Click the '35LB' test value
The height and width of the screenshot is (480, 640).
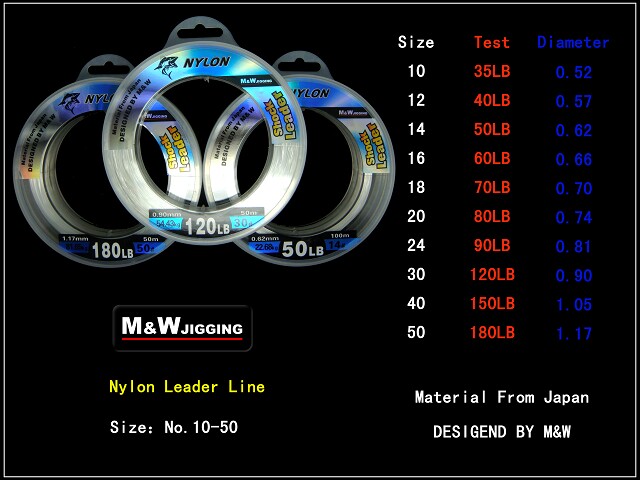(492, 71)
